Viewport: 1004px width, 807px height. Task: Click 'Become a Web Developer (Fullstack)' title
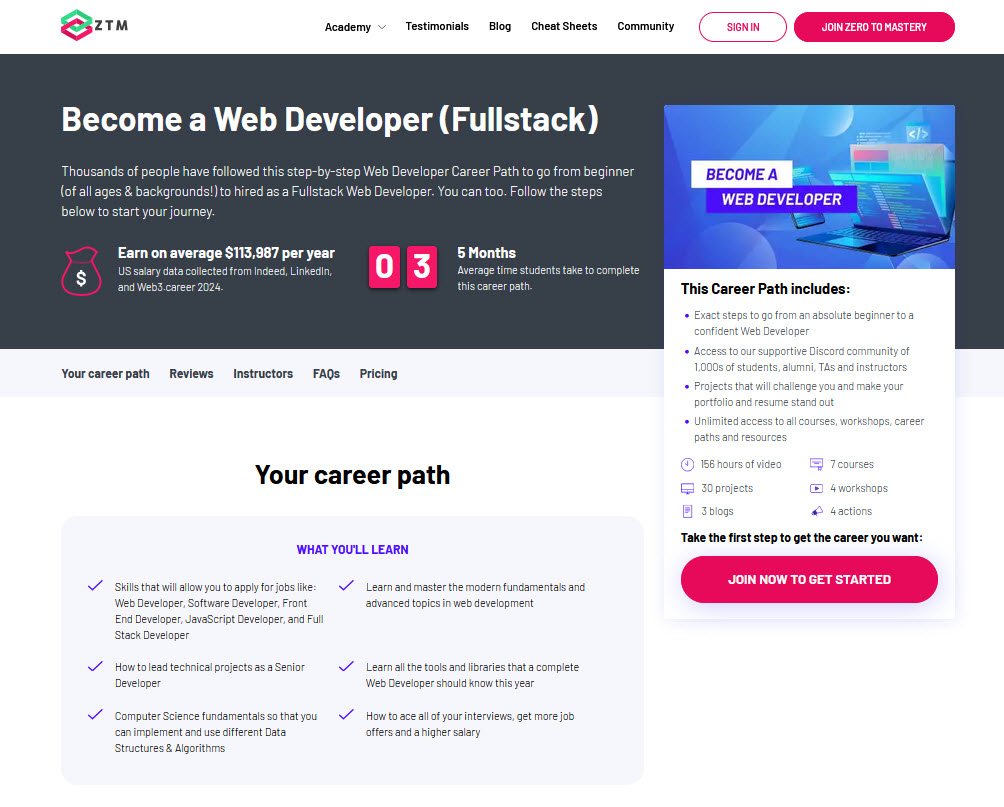click(330, 120)
